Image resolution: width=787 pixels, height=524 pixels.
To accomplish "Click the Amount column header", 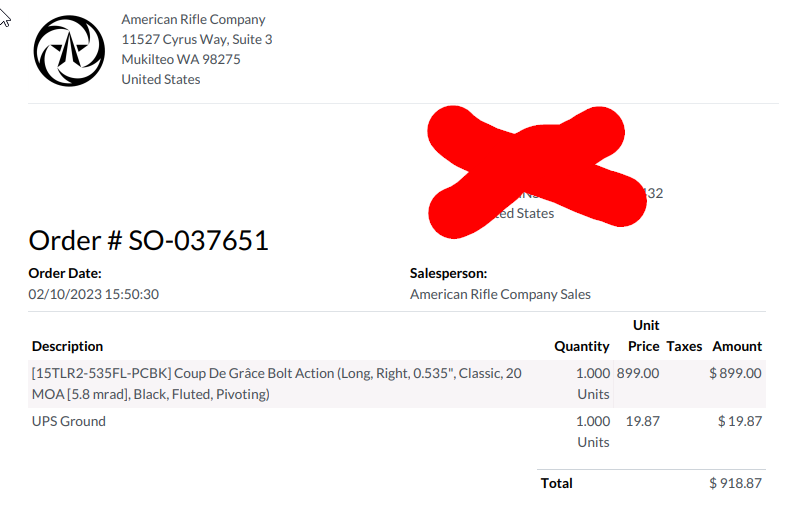I will tap(737, 346).
